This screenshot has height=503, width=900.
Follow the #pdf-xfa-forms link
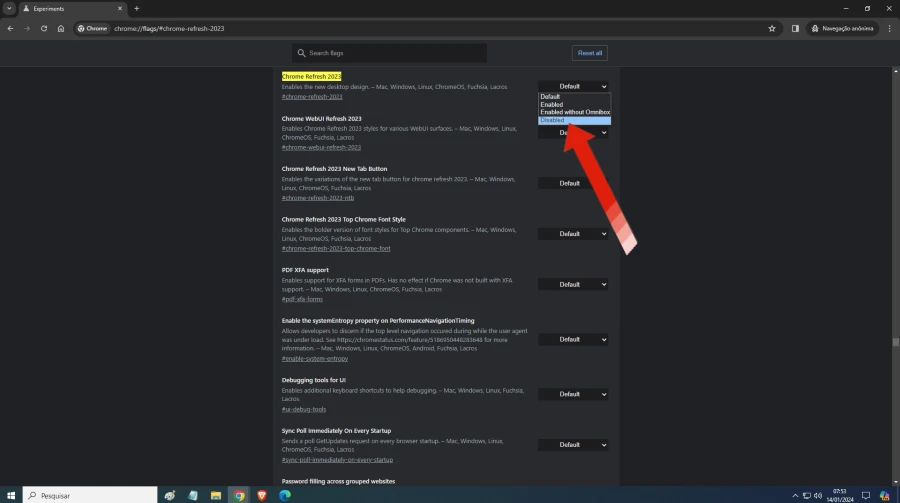point(302,299)
